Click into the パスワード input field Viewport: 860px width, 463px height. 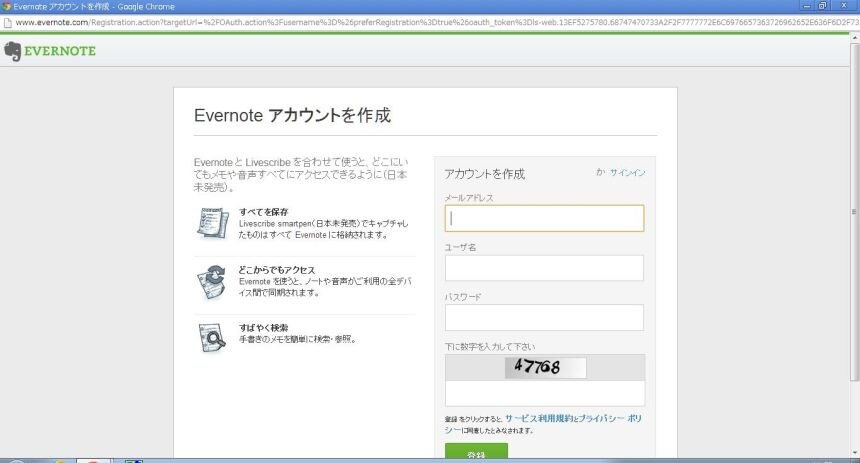(544, 318)
